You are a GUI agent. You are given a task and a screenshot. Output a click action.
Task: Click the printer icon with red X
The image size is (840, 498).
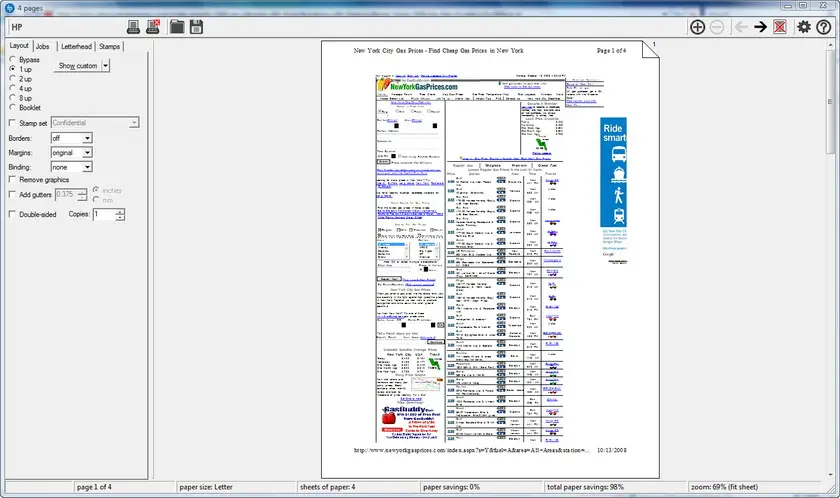click(153, 27)
